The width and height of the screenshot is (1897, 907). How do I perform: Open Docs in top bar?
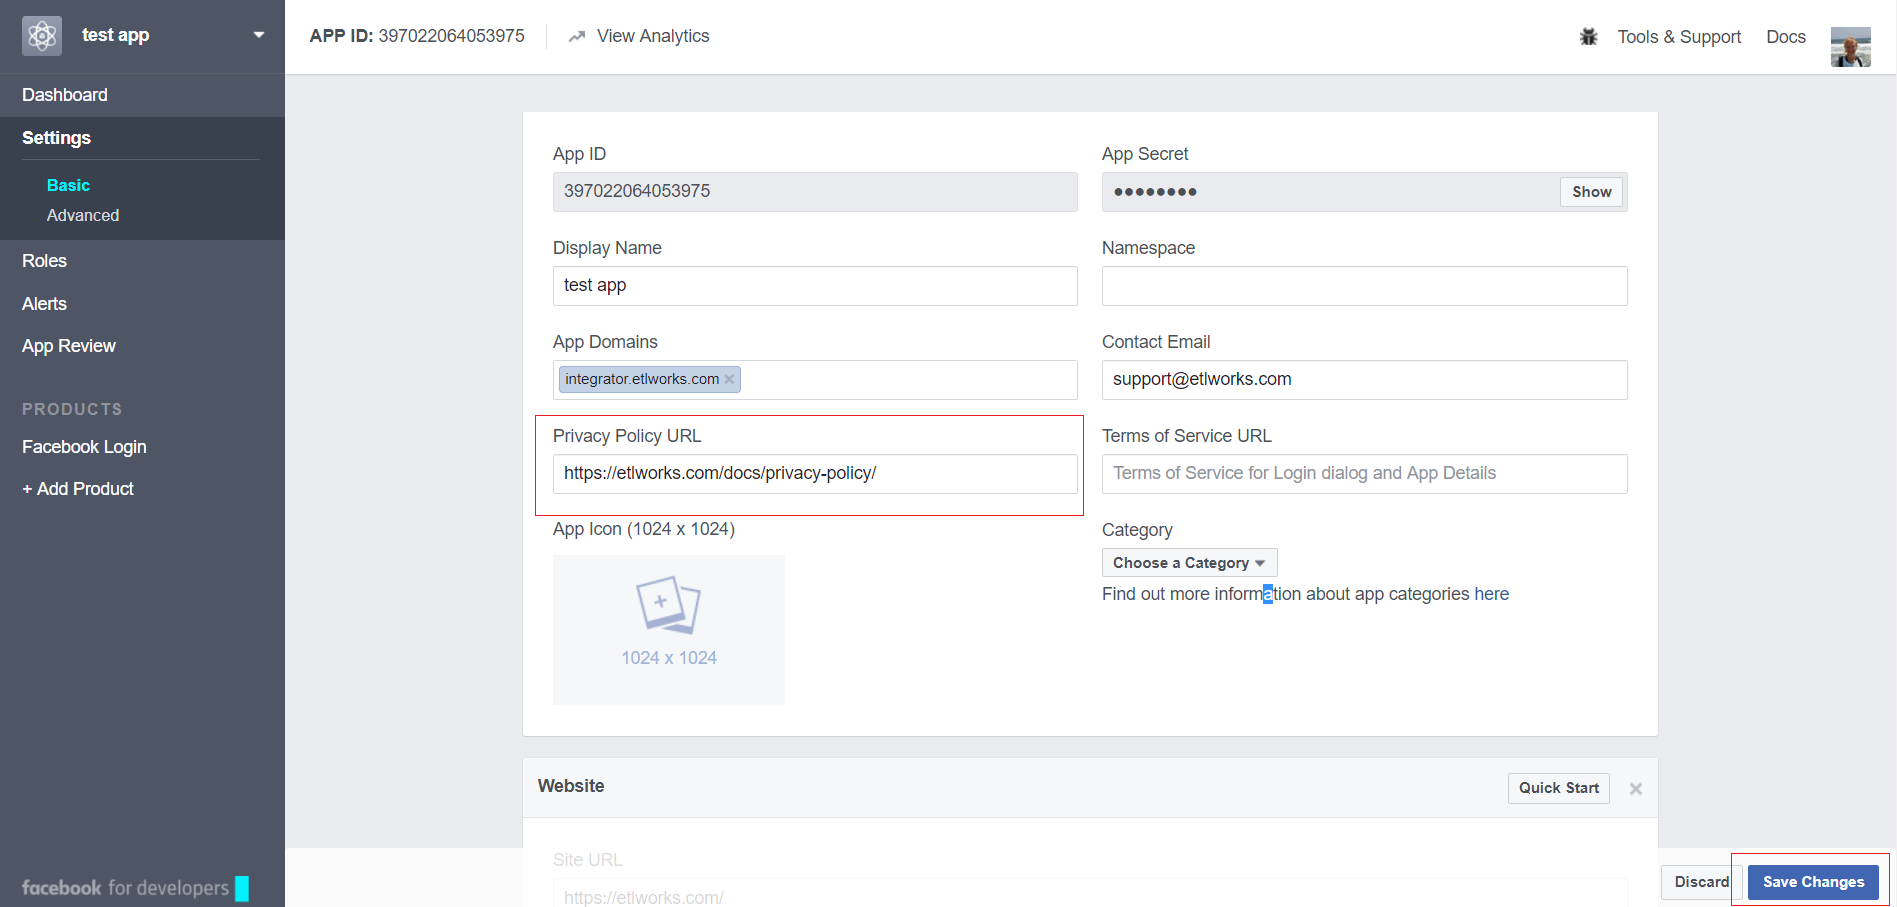pos(1785,37)
